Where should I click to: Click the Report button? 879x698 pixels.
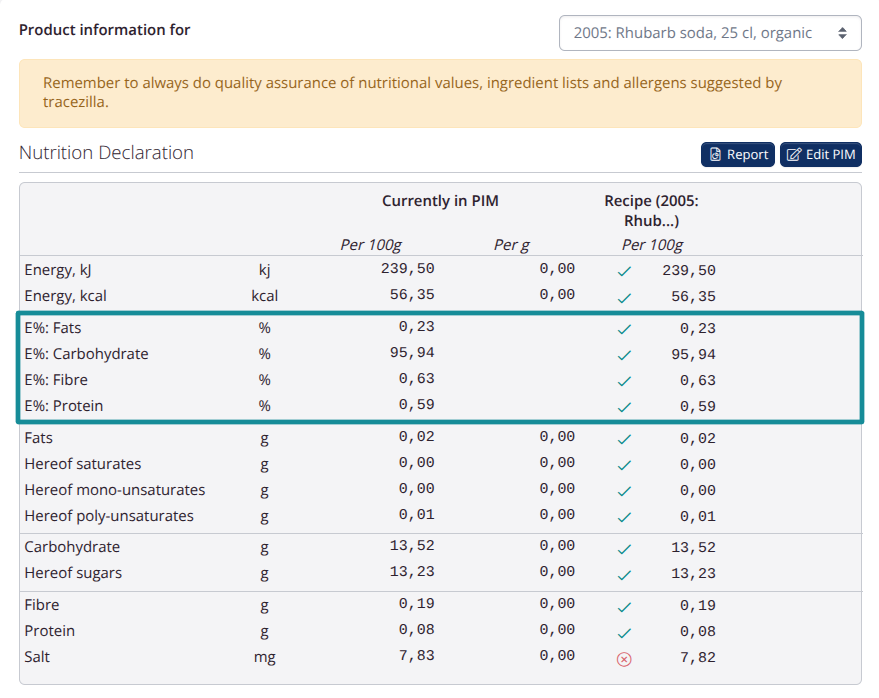click(737, 154)
